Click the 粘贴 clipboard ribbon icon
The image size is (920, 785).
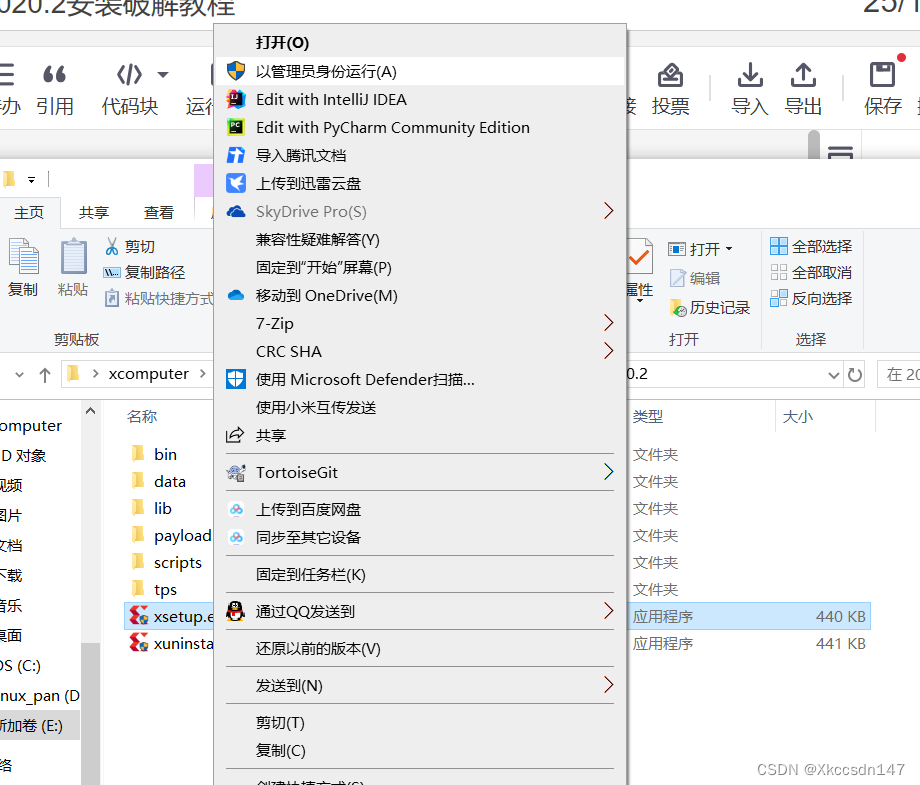tap(74, 256)
